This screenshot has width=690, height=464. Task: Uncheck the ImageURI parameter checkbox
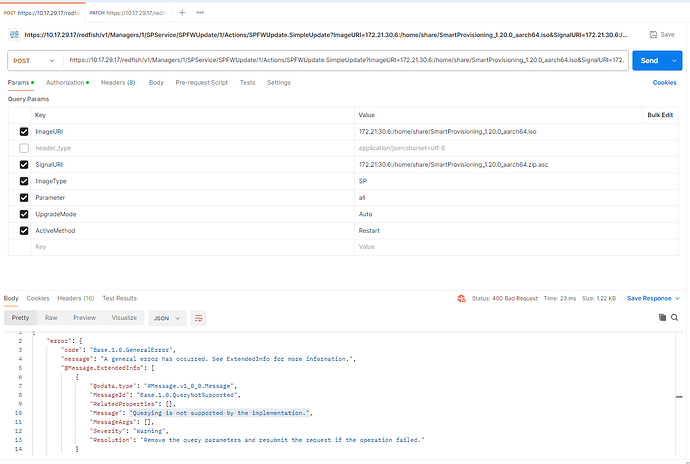click(24, 132)
